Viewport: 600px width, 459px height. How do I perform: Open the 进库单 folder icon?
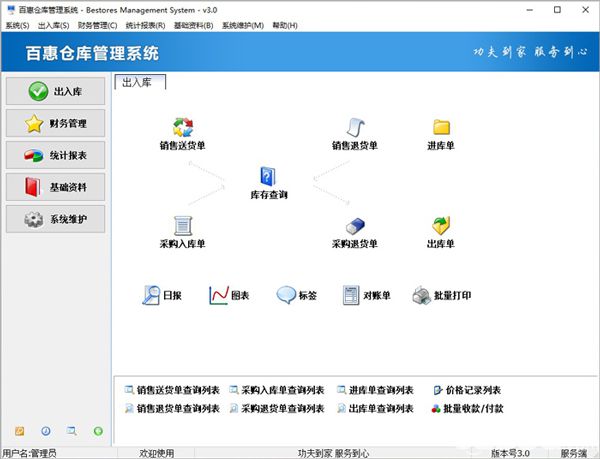click(441, 127)
